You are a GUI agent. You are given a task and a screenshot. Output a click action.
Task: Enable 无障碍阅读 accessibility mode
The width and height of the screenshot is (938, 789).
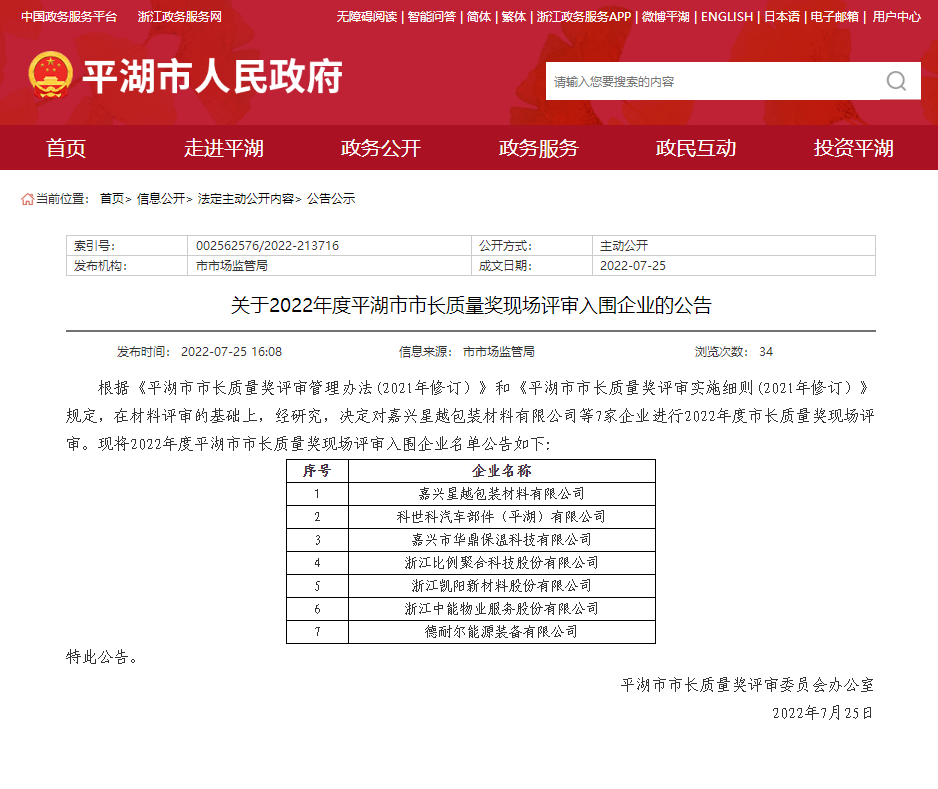tap(366, 17)
